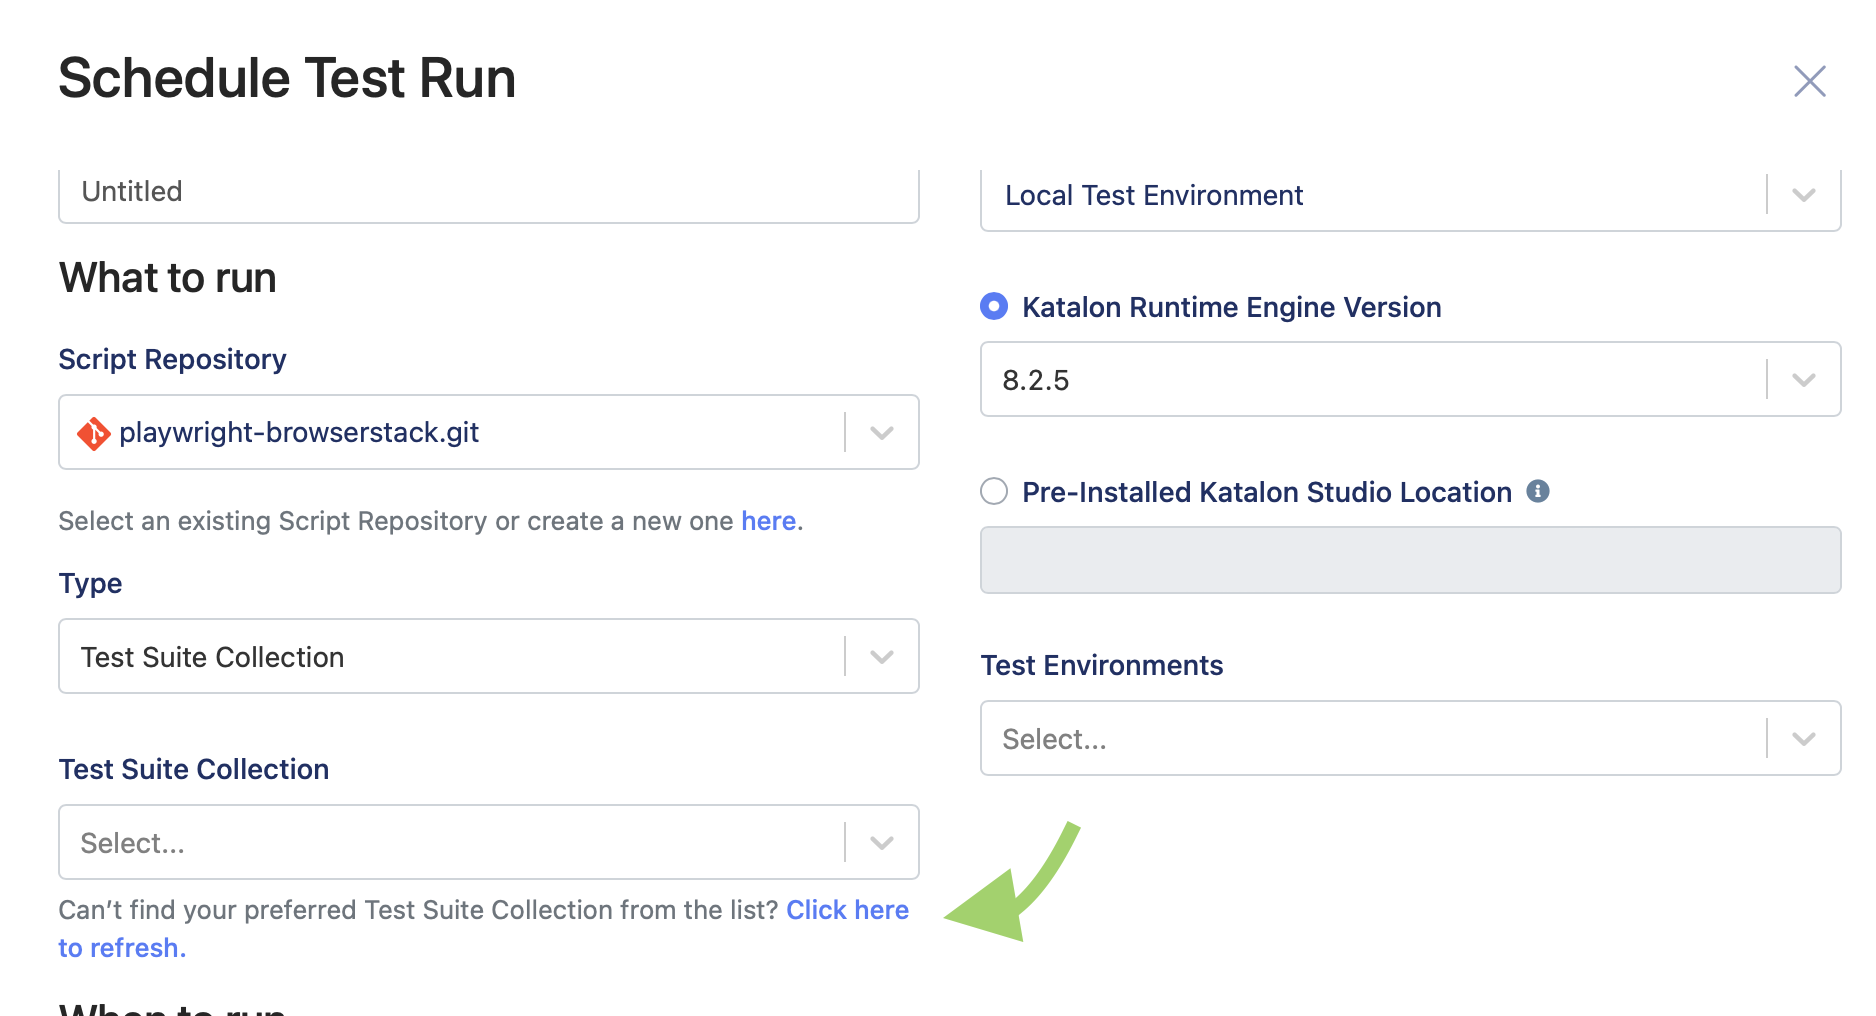Click the disabled Katalon Studio location field
This screenshot has width=1876, height=1016.
[1410, 560]
